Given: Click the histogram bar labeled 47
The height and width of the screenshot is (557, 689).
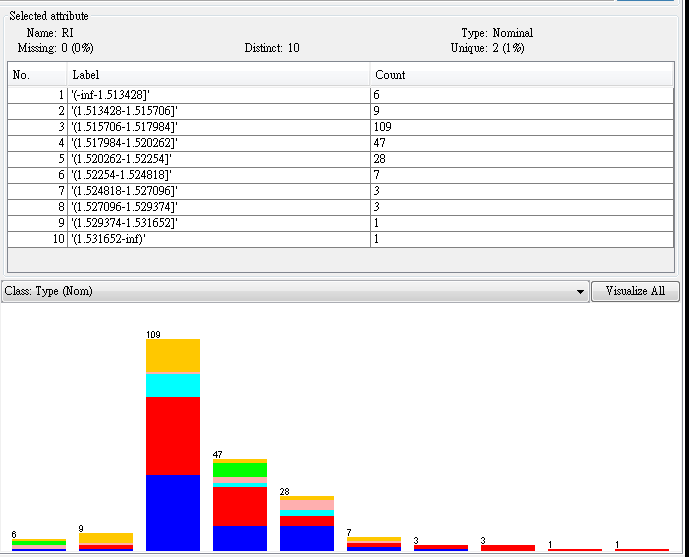Looking at the screenshot, I should pos(240,505).
